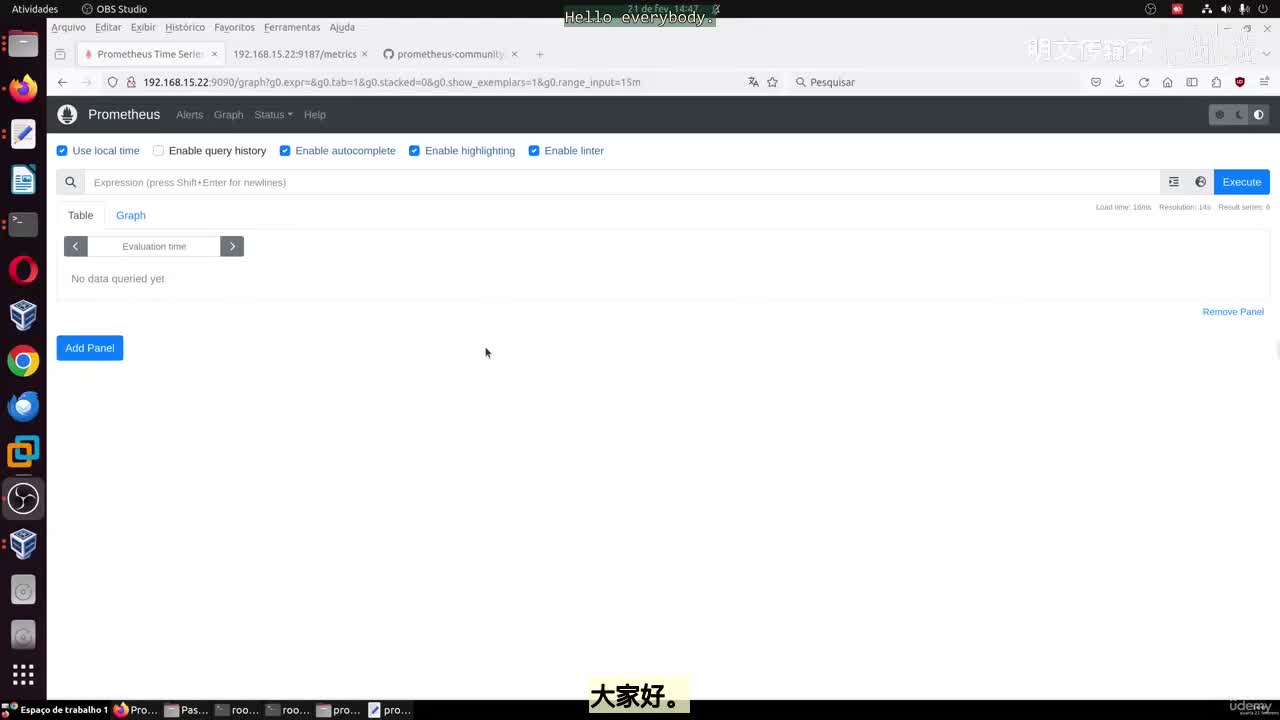Open Atividades overview in top bar
This screenshot has height=720, width=1280.
tap(35, 9)
